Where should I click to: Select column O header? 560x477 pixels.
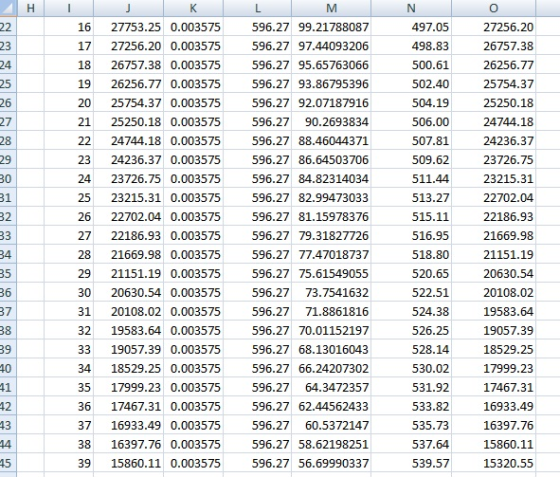(493, 8)
